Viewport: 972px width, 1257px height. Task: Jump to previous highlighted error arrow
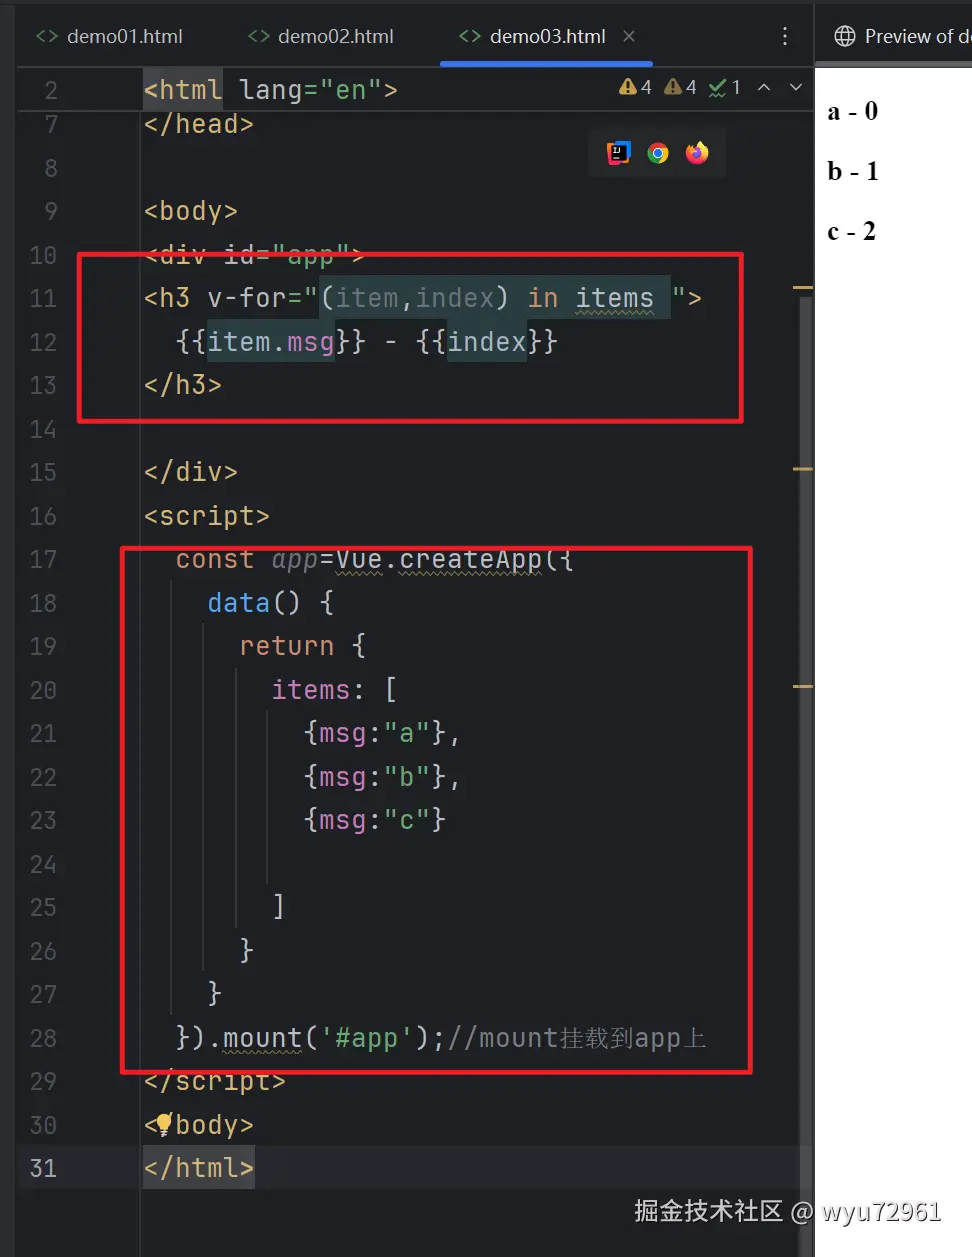tap(764, 88)
